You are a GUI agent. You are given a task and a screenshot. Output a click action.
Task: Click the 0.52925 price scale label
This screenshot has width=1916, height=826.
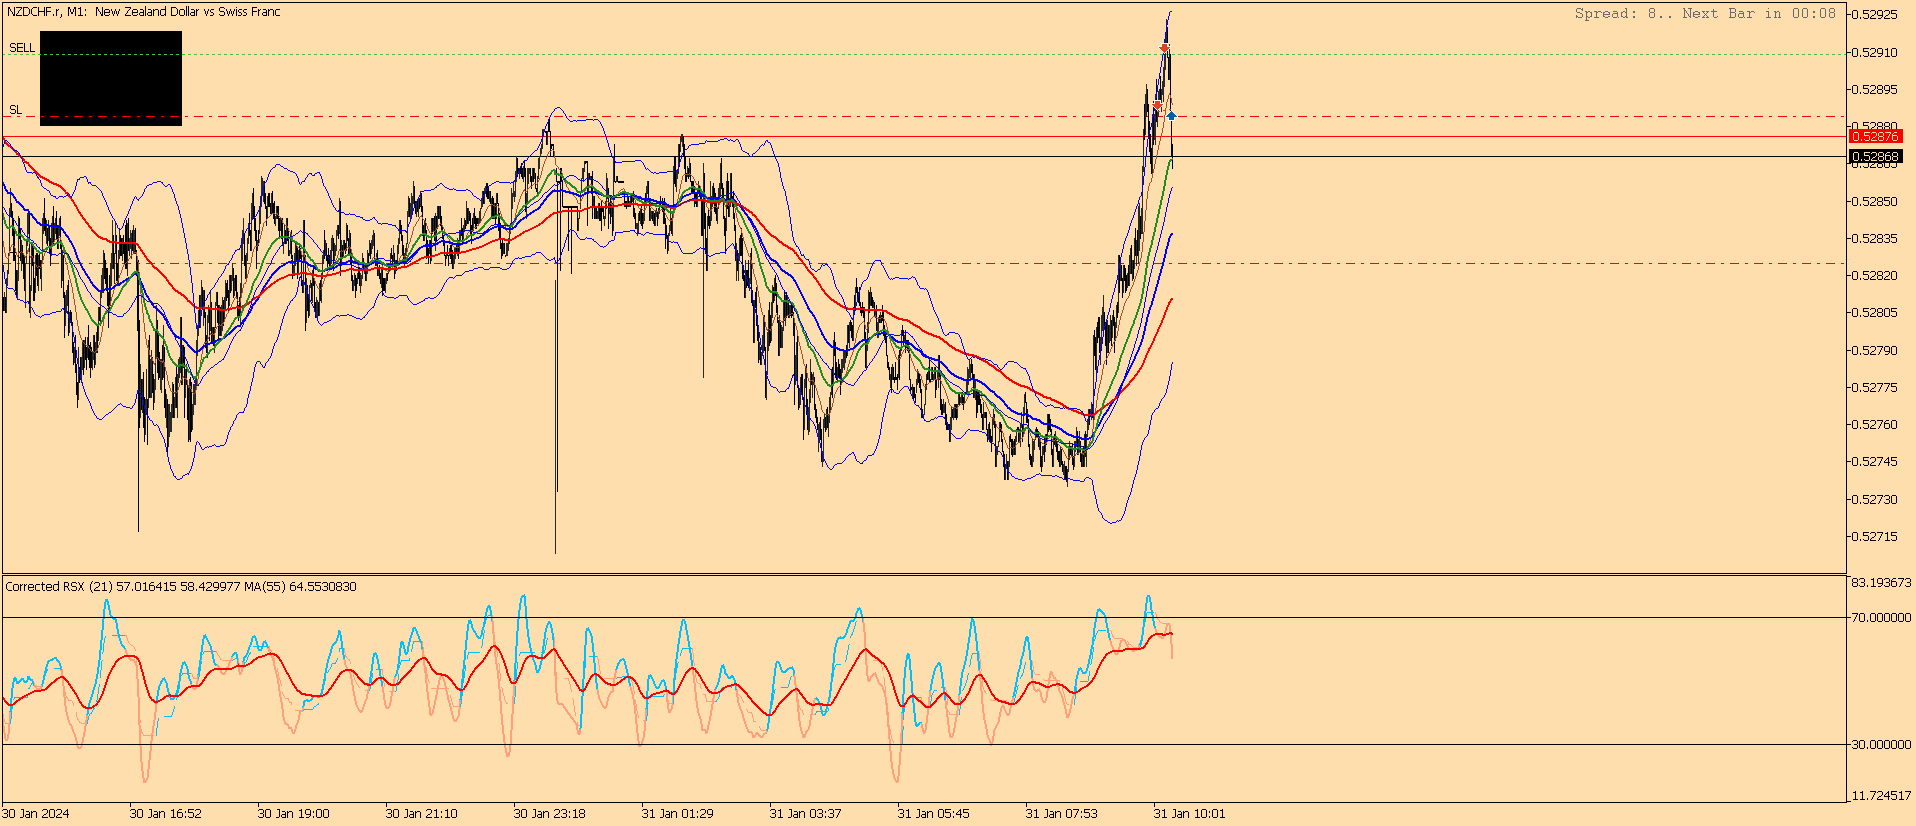[x=1875, y=15]
